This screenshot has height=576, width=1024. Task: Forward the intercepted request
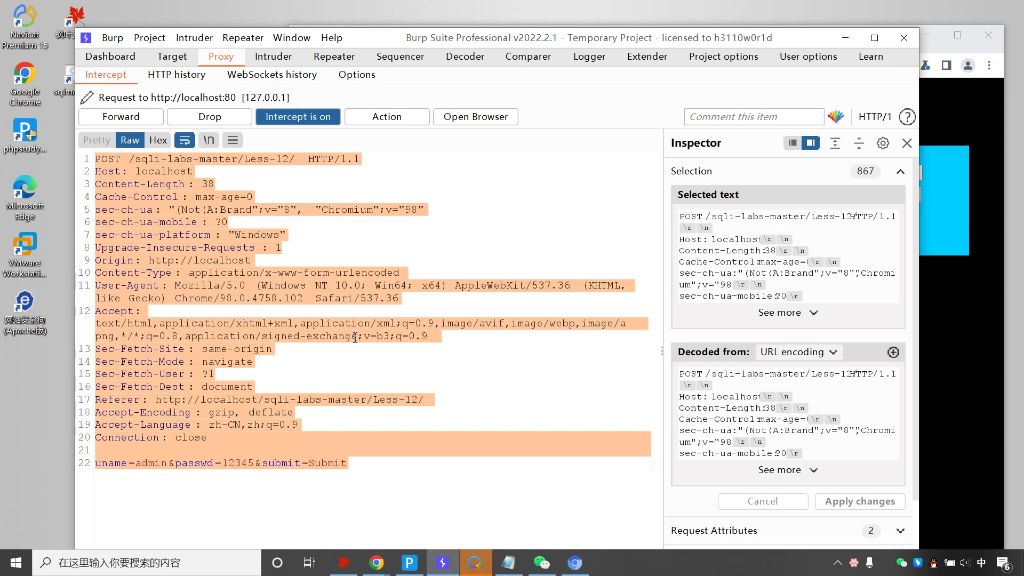121,117
